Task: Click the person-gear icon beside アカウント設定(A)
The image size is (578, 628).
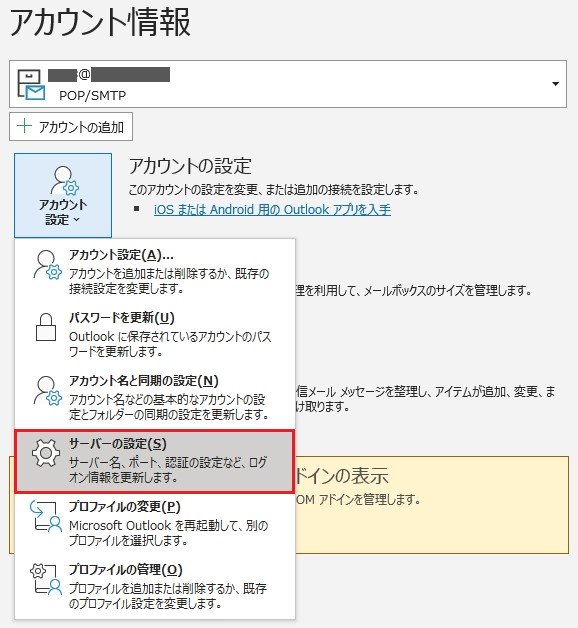Action: (x=47, y=265)
